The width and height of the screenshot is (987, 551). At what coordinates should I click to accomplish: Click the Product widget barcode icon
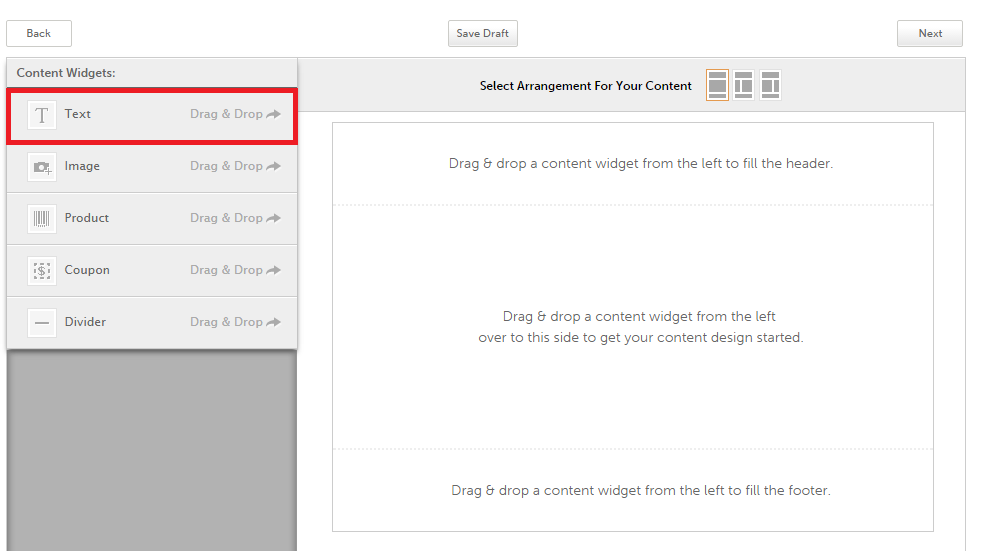coord(42,219)
